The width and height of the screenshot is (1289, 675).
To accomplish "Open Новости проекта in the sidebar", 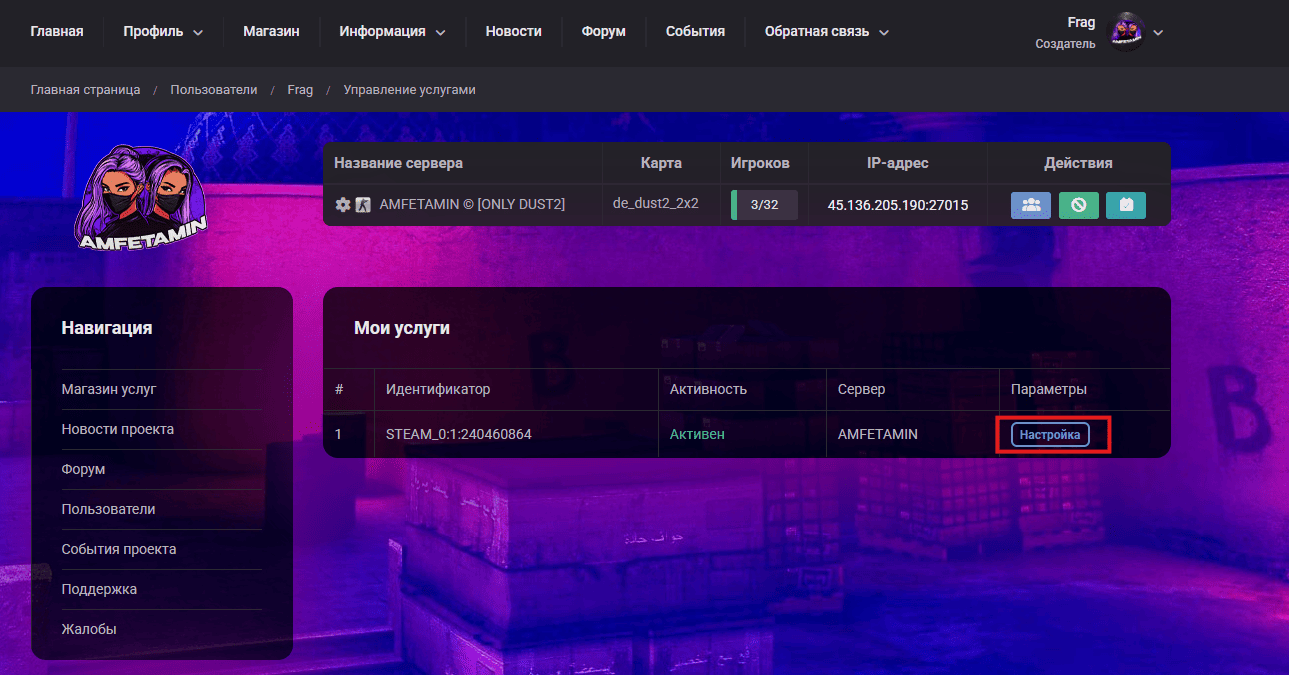I will pyautogui.click(x=118, y=429).
